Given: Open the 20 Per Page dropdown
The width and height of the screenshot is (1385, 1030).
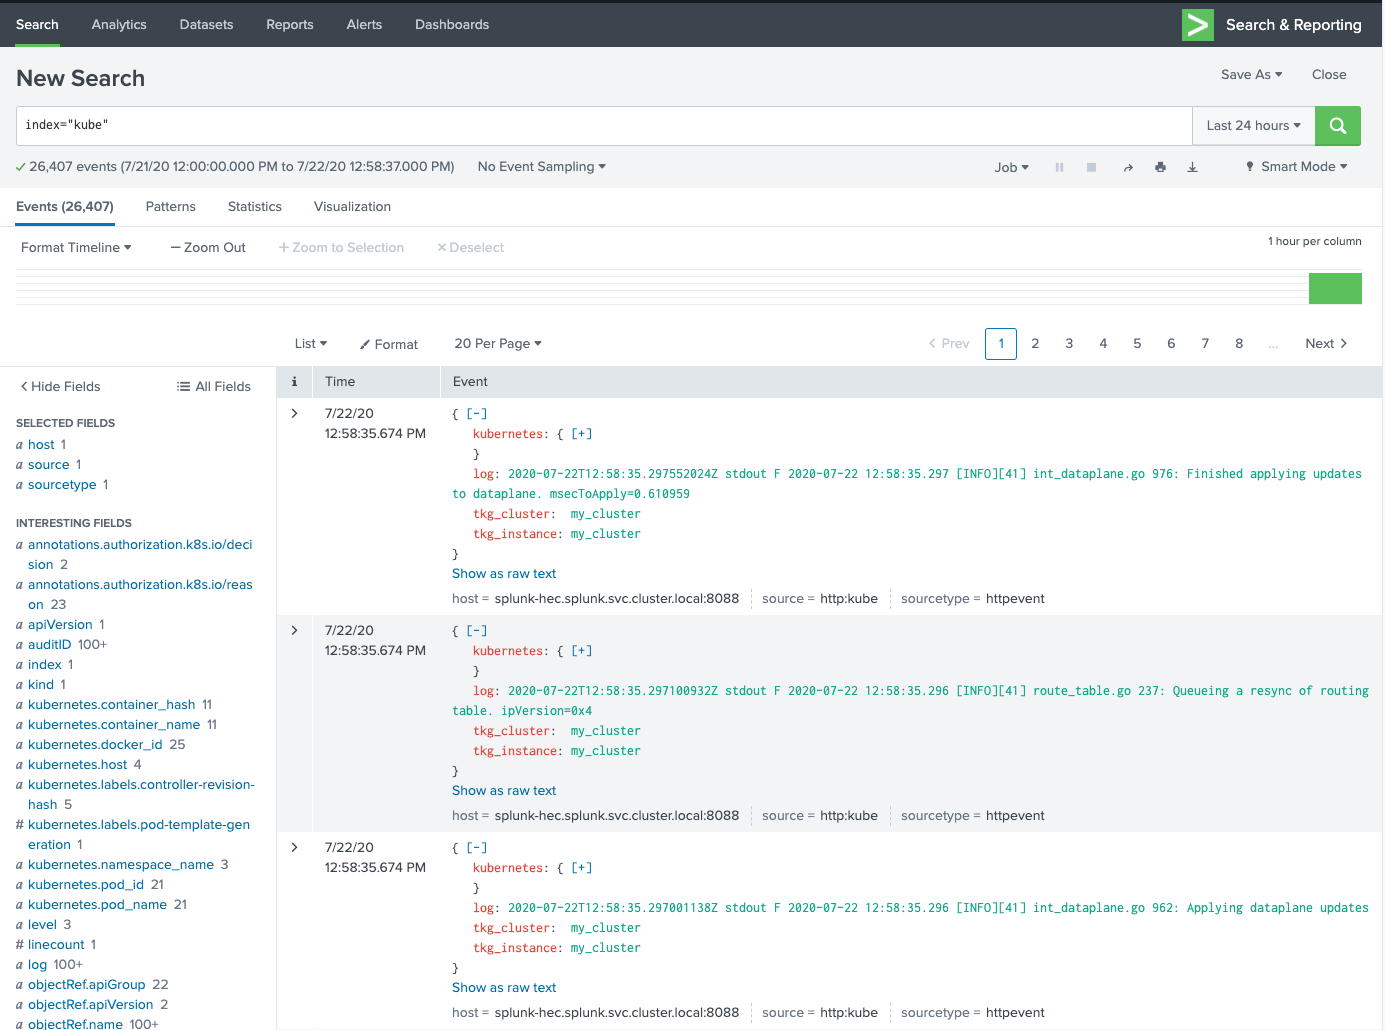Looking at the screenshot, I should click(498, 344).
